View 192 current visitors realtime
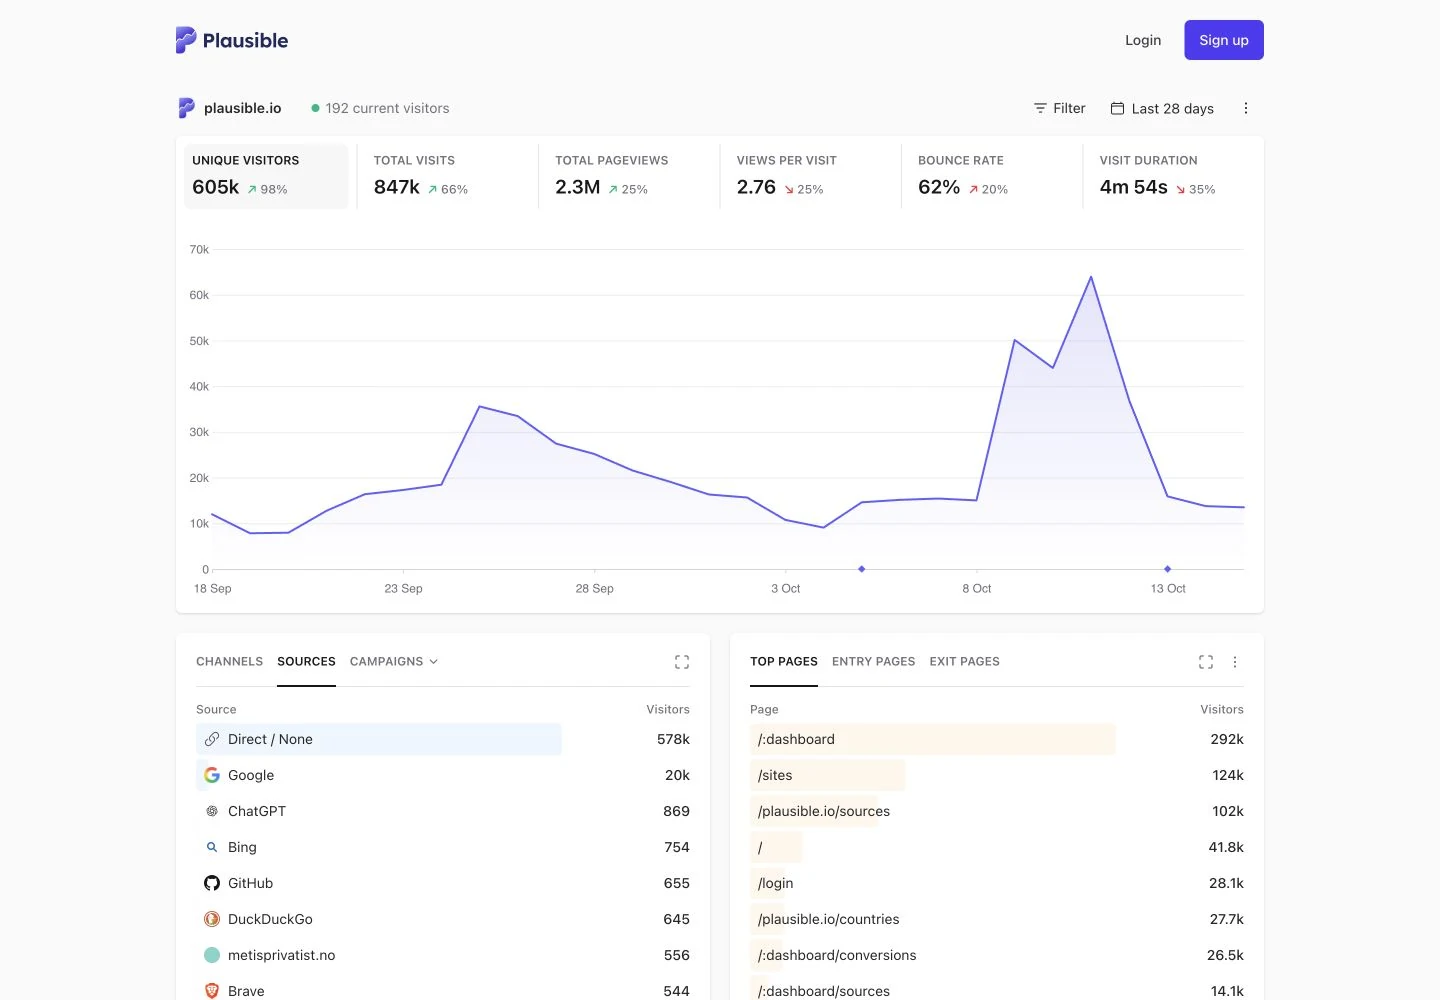The height and width of the screenshot is (1000, 1440). (x=380, y=108)
